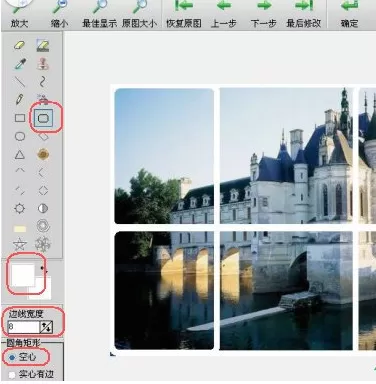Click the top-middle castle towers tile
The width and height of the screenshot is (376, 384).
286,155
